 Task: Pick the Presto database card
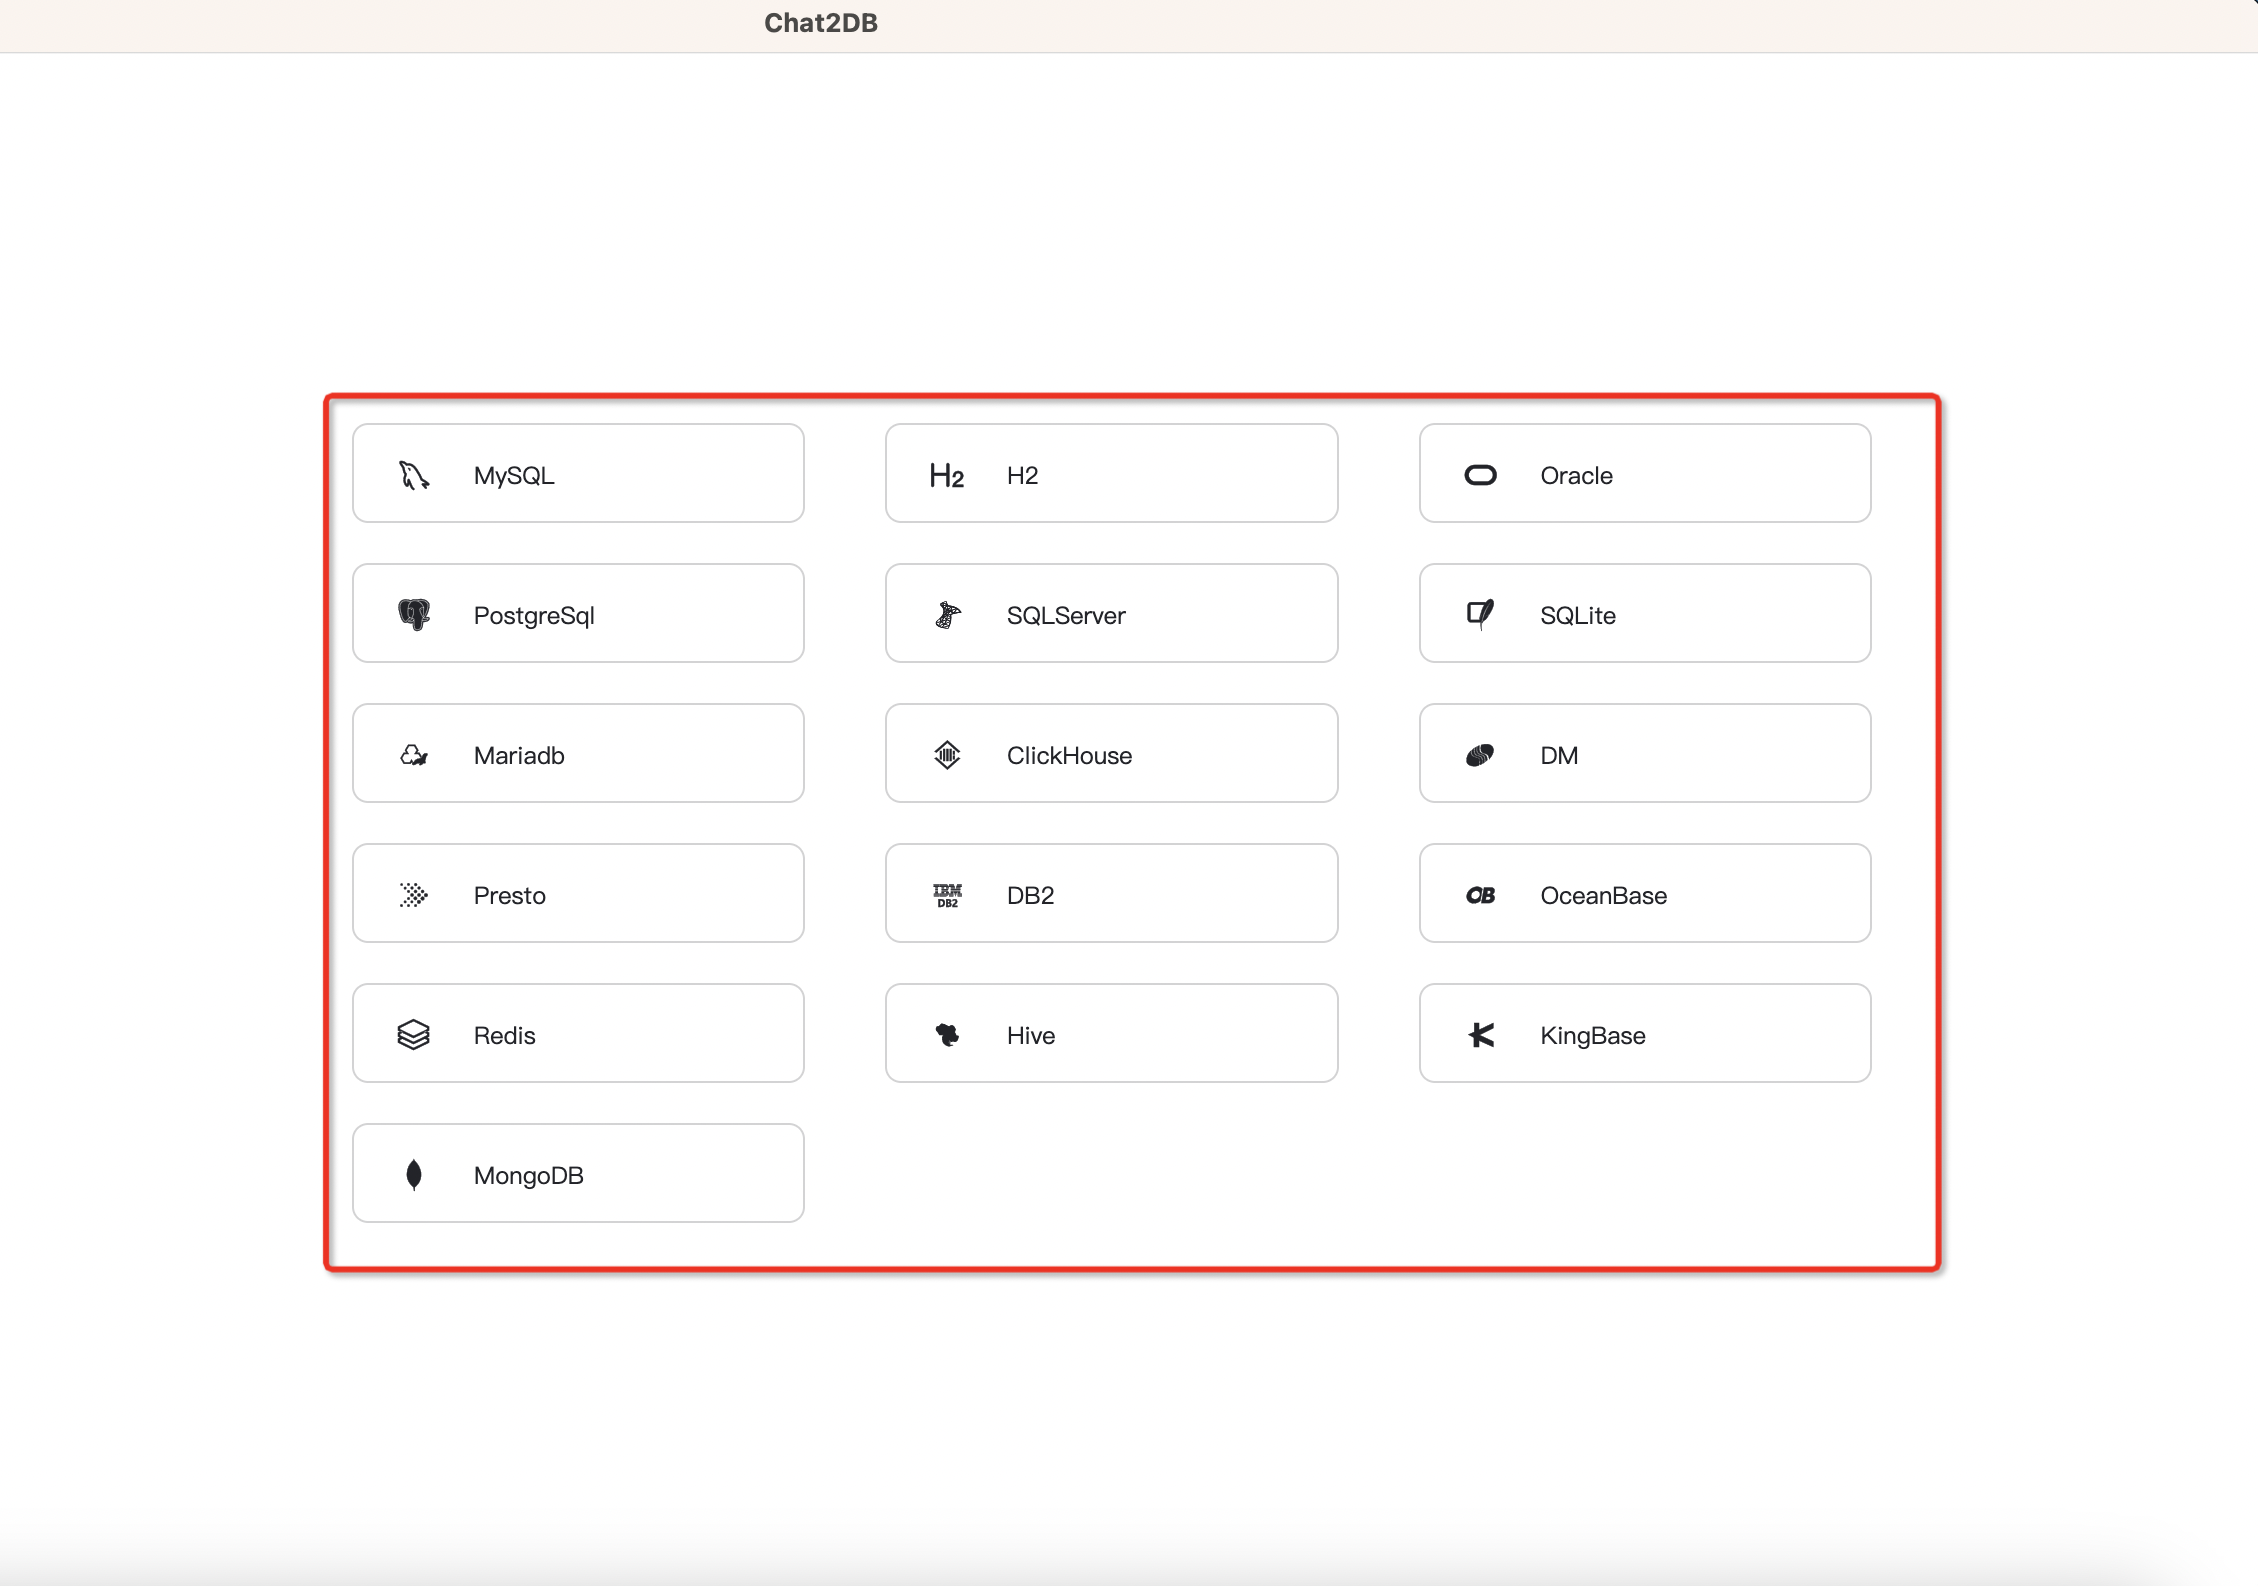578,893
